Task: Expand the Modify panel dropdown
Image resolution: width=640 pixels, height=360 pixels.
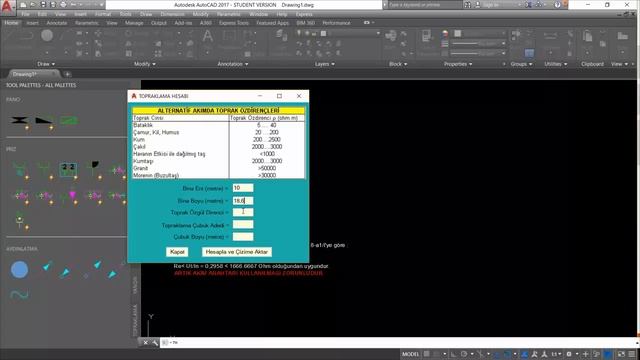Action: 145,64
